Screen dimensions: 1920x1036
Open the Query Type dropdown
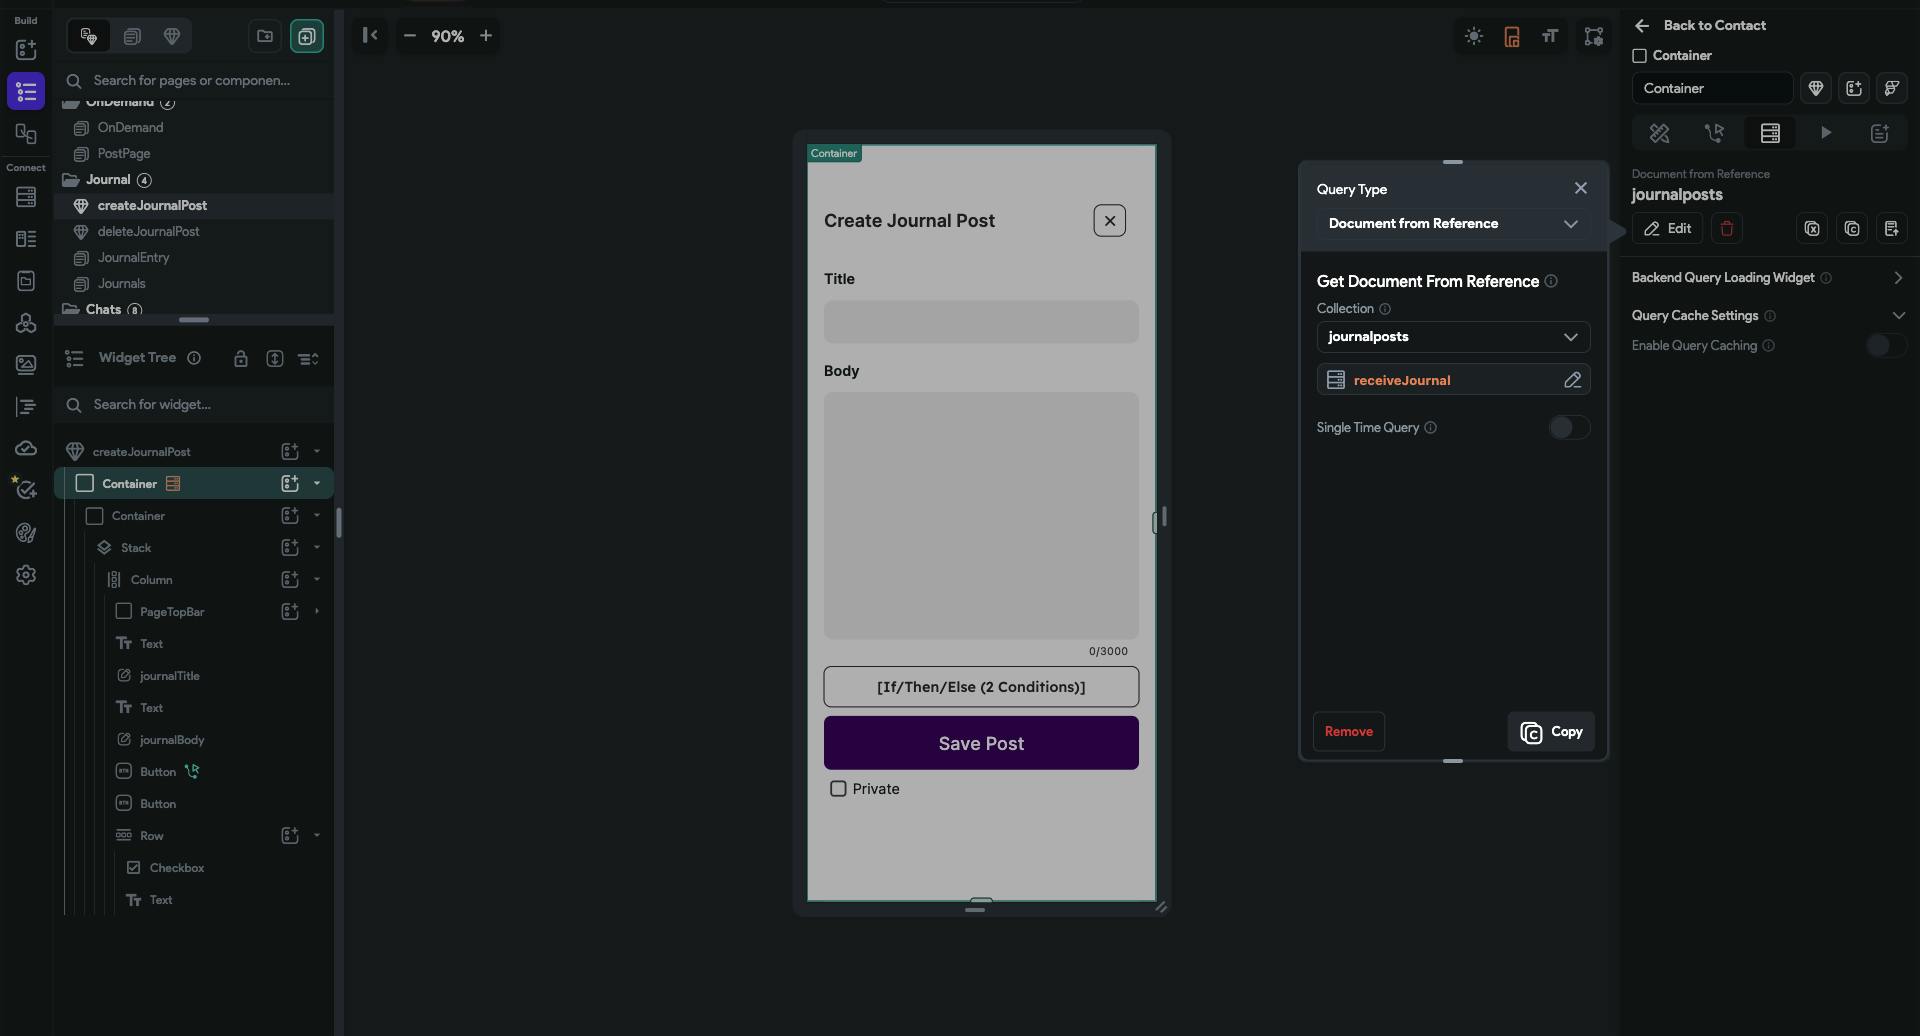tap(1453, 224)
